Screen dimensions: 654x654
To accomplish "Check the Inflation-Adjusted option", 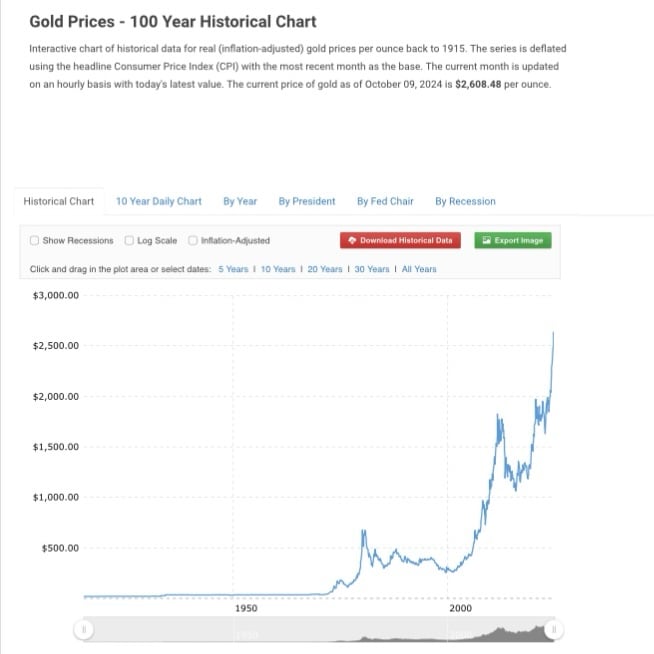I will (193, 240).
